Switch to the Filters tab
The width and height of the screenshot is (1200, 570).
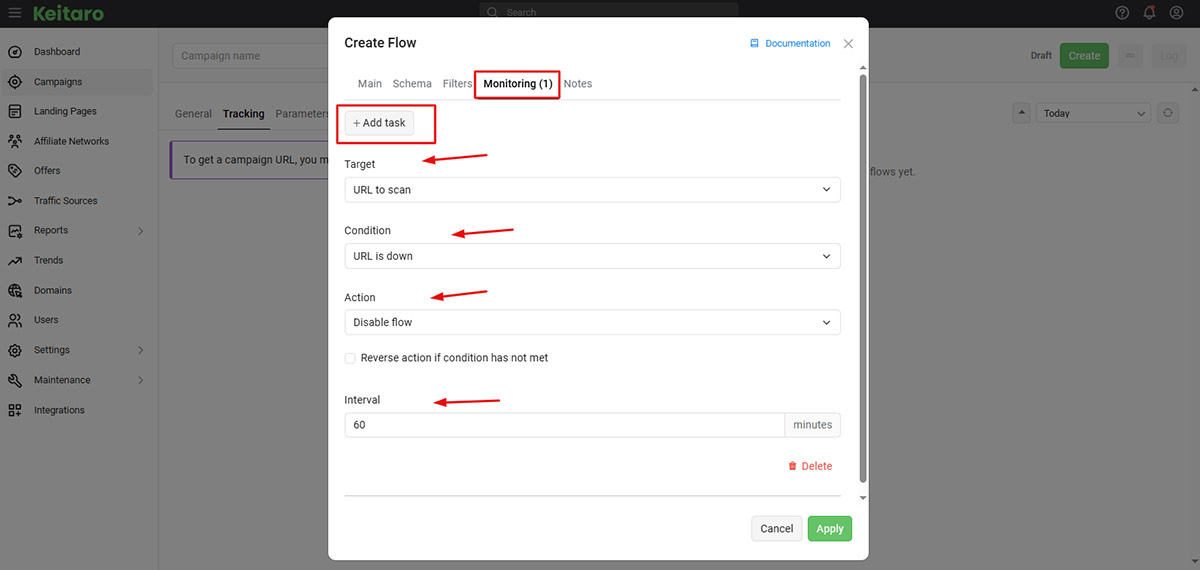click(x=458, y=84)
